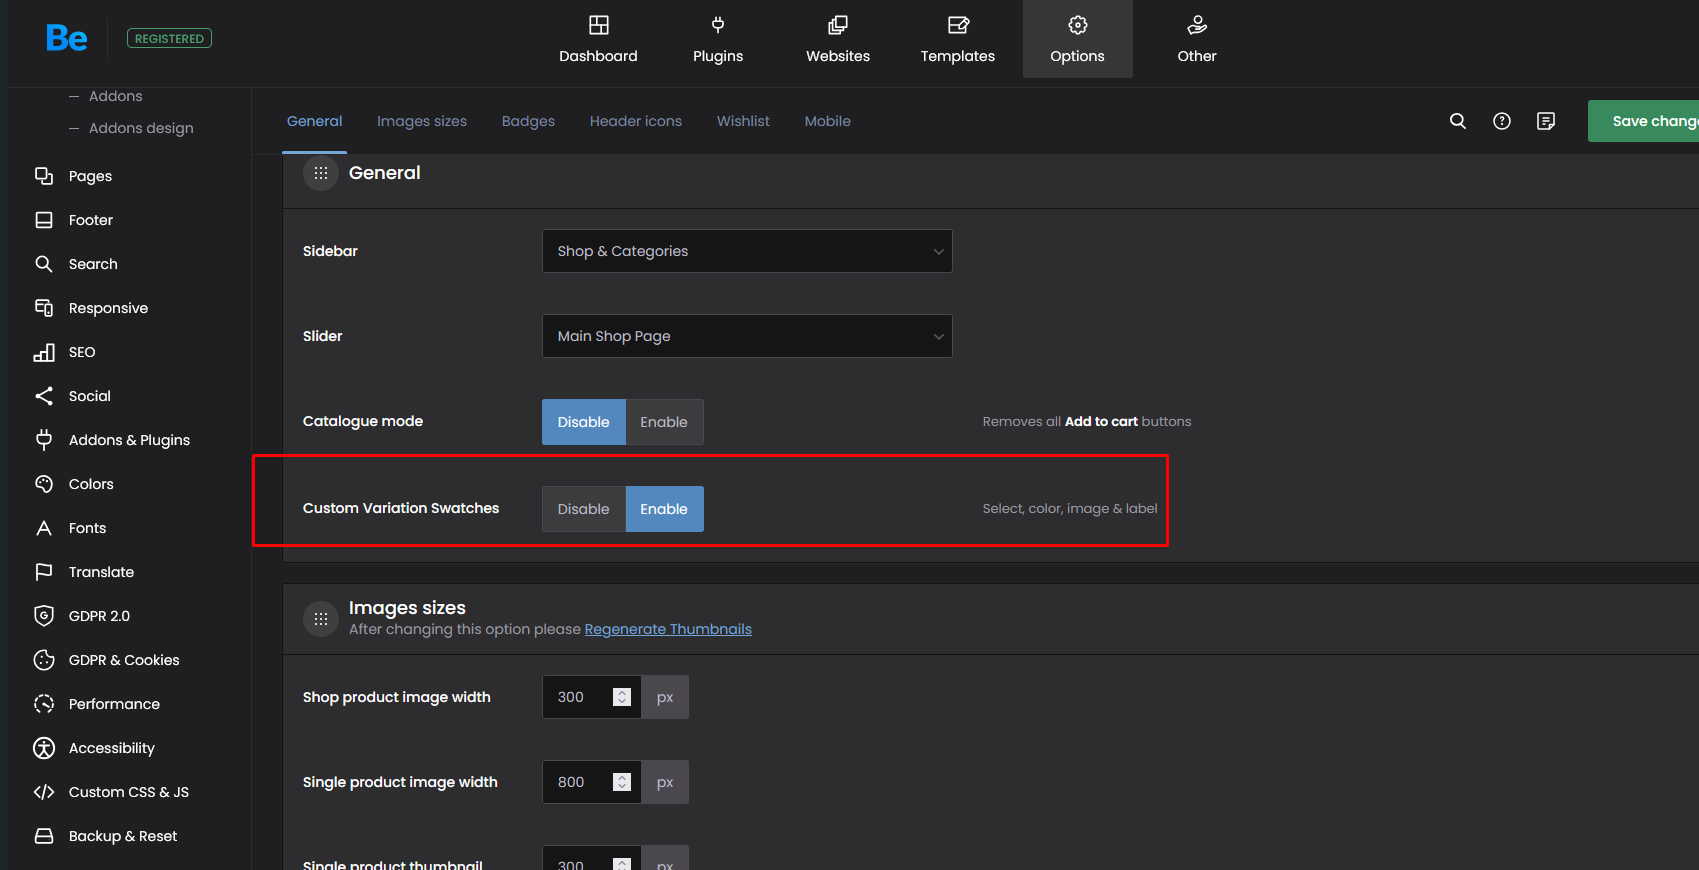Click the SEO bar chart icon

click(x=44, y=352)
